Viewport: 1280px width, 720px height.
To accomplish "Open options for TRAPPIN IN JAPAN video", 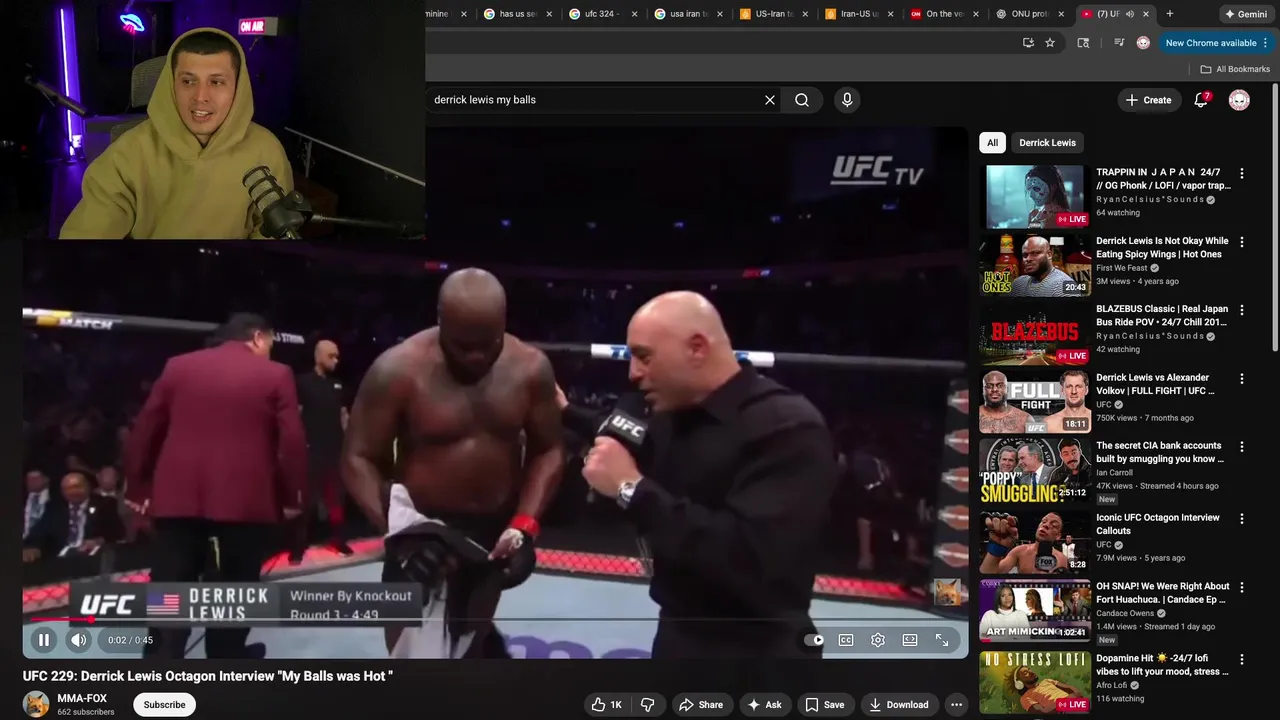I will tap(1242, 174).
